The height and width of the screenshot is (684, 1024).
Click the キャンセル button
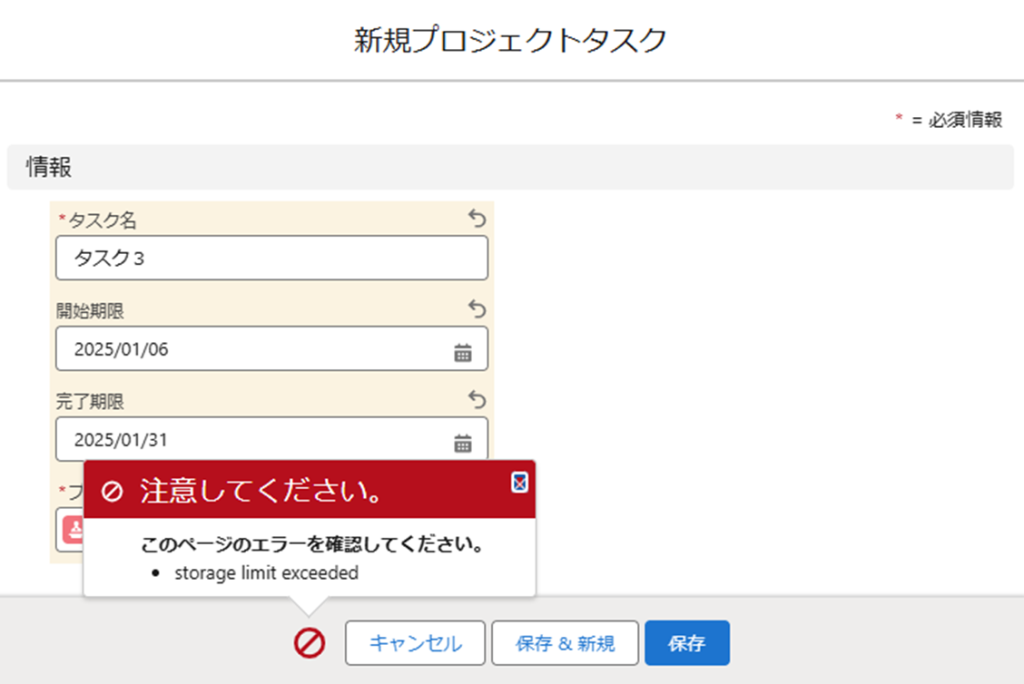pyautogui.click(x=415, y=643)
